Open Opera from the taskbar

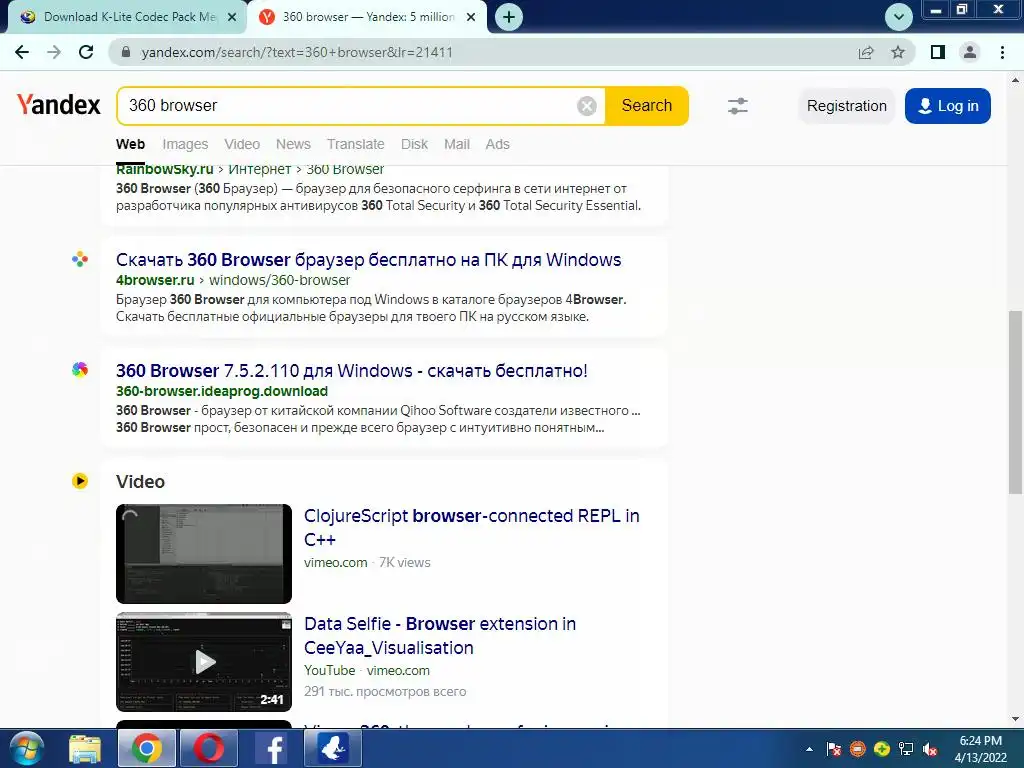[x=208, y=748]
